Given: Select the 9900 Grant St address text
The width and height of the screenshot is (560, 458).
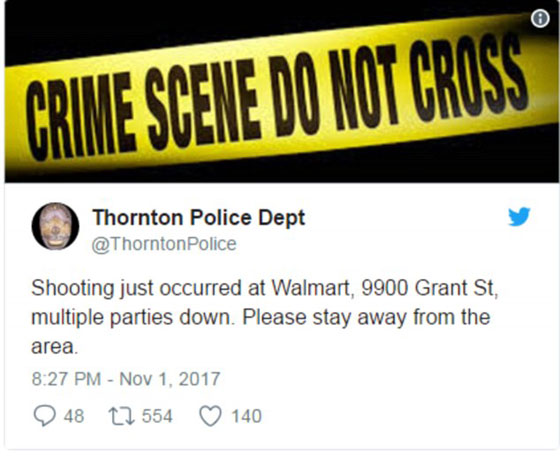Looking at the screenshot, I should [x=430, y=288].
